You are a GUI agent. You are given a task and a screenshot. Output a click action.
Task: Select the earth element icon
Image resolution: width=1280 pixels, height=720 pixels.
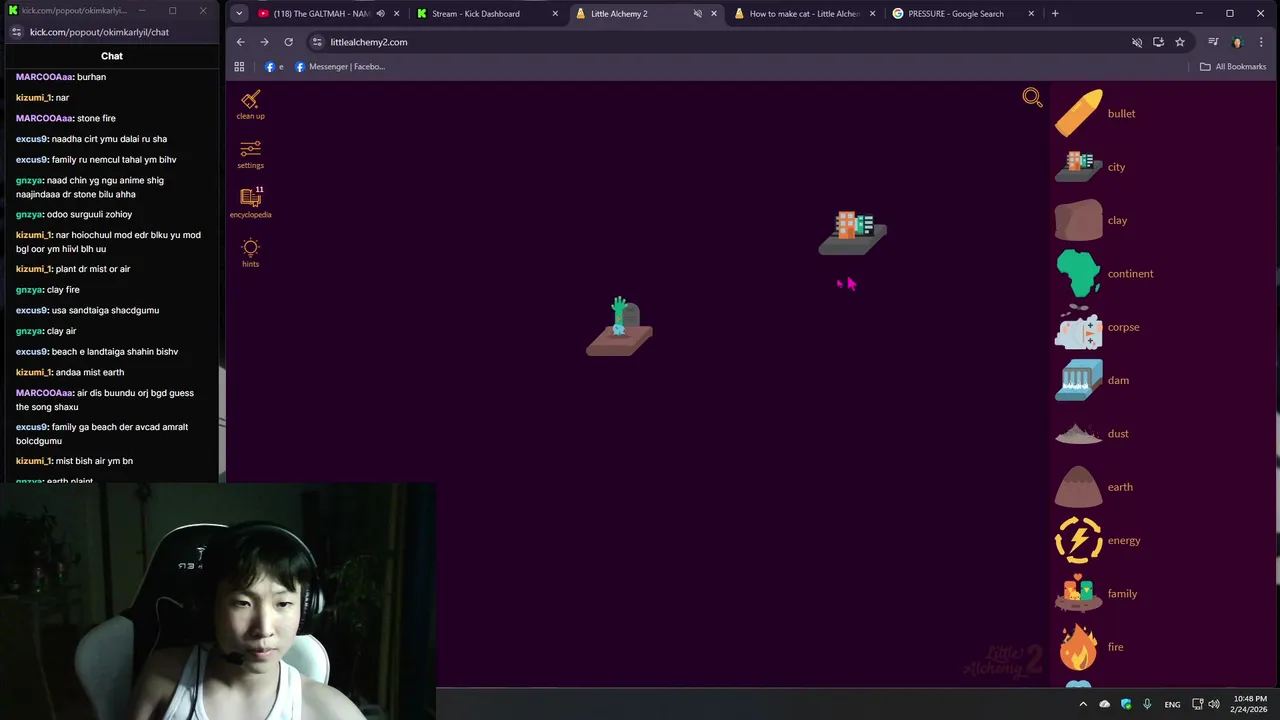pos(1078,487)
